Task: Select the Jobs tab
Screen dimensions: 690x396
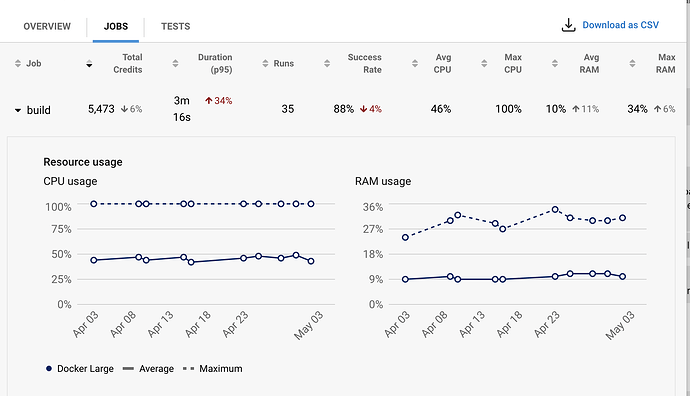Action: 116,26
